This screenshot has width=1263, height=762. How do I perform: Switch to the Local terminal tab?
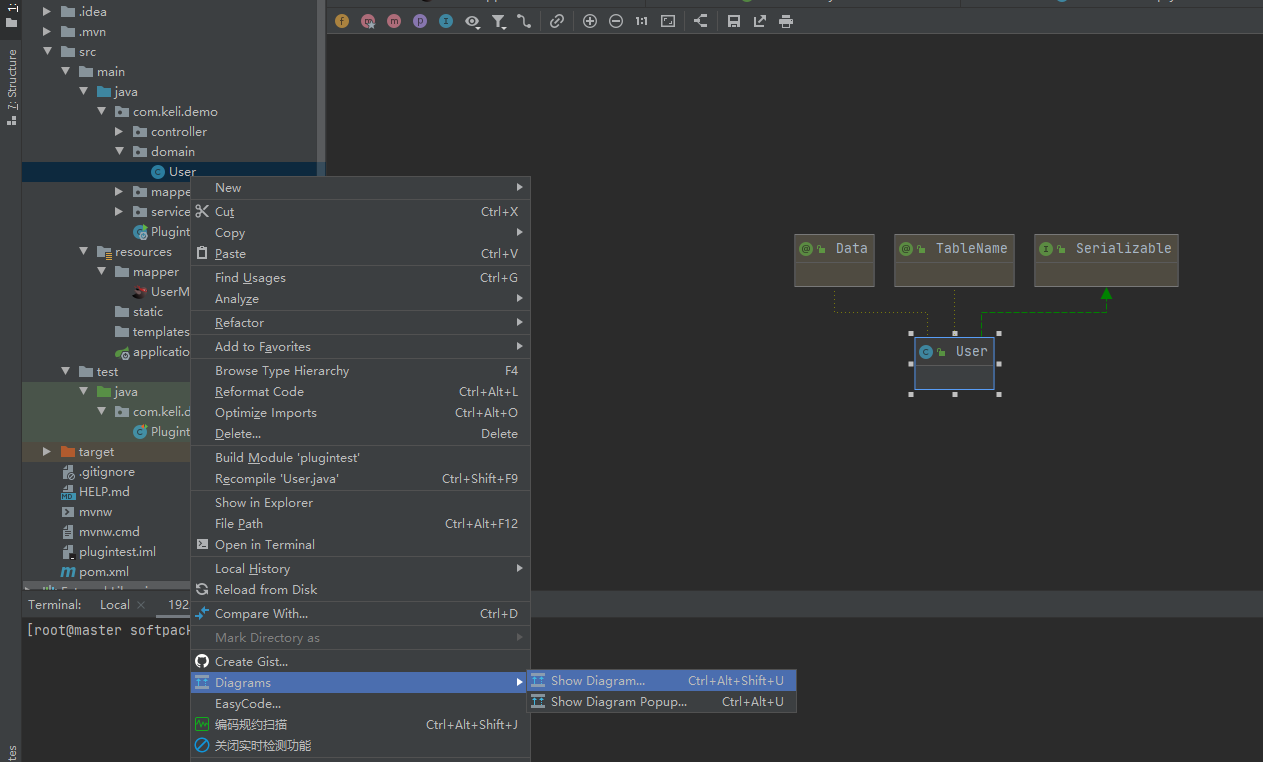pos(114,605)
